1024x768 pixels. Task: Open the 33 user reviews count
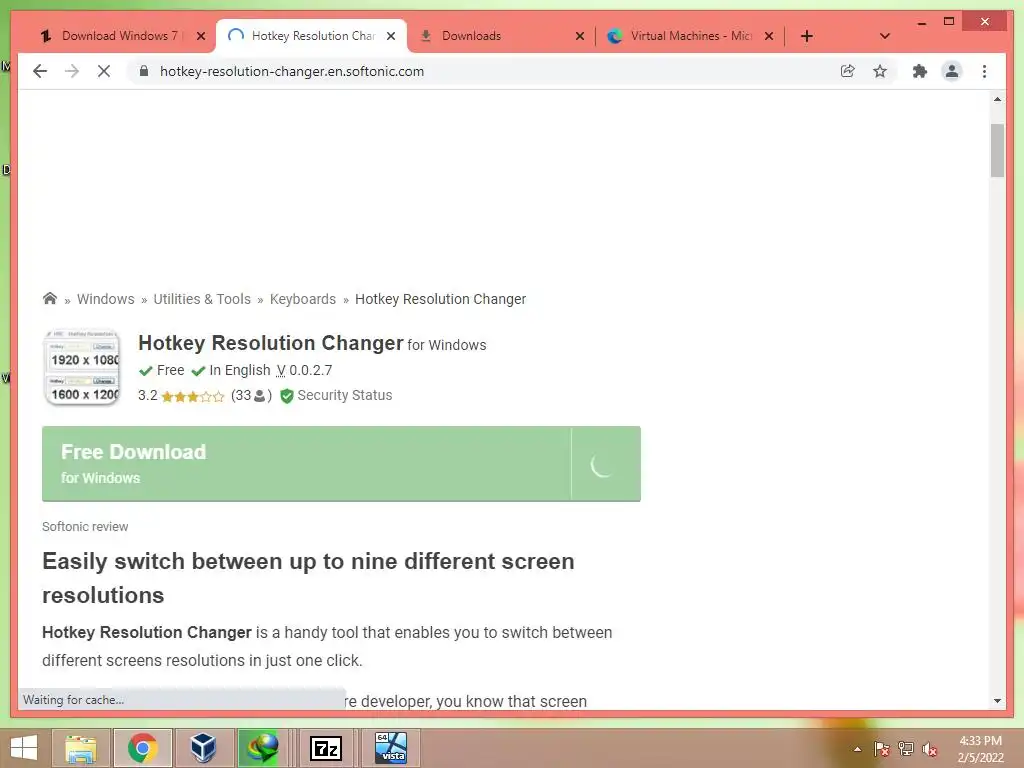tap(251, 395)
